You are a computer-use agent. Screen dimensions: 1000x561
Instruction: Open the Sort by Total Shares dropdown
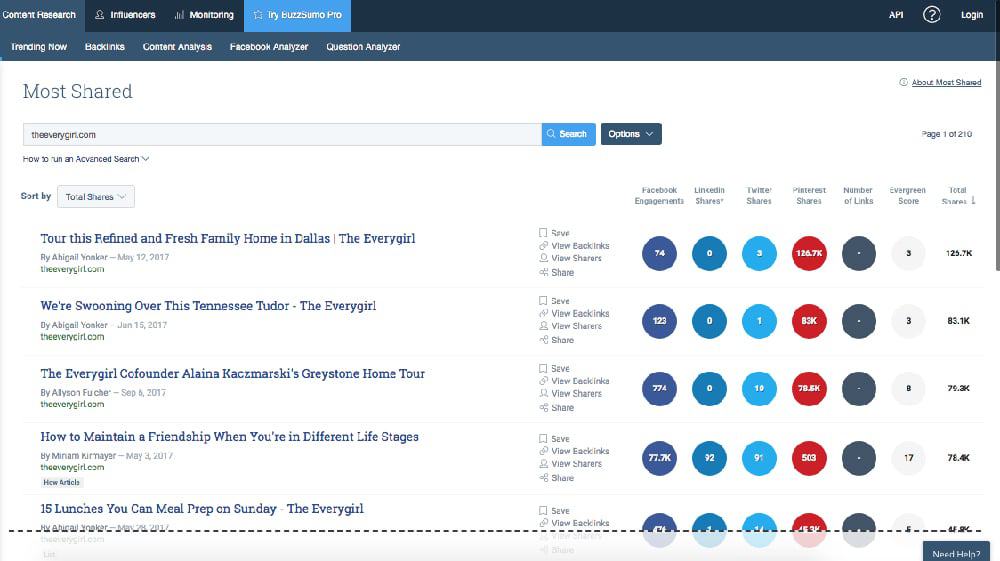click(x=96, y=196)
